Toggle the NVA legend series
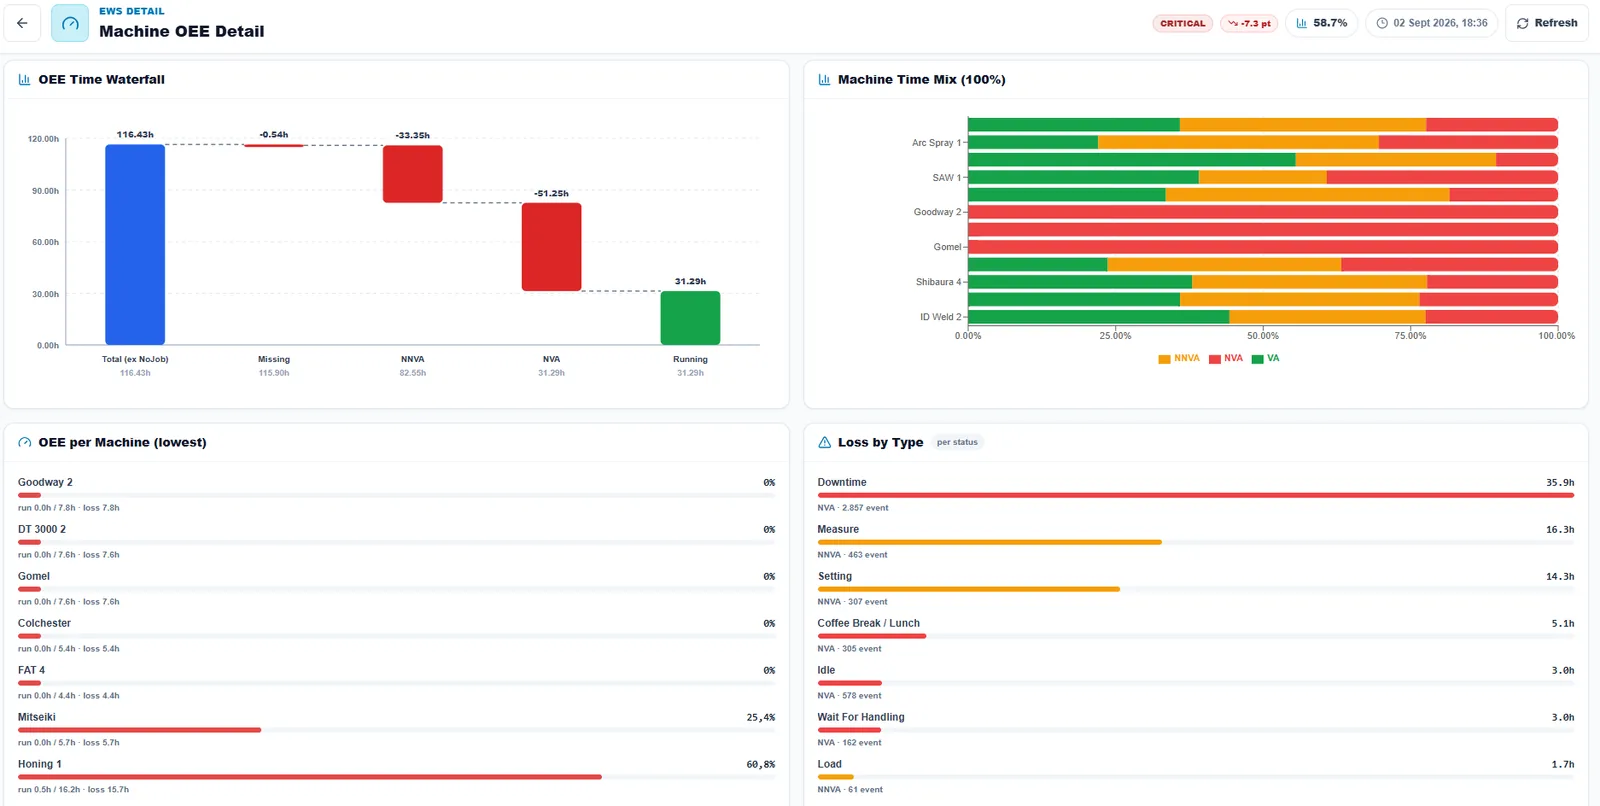This screenshot has width=1600, height=806. [x=1226, y=358]
